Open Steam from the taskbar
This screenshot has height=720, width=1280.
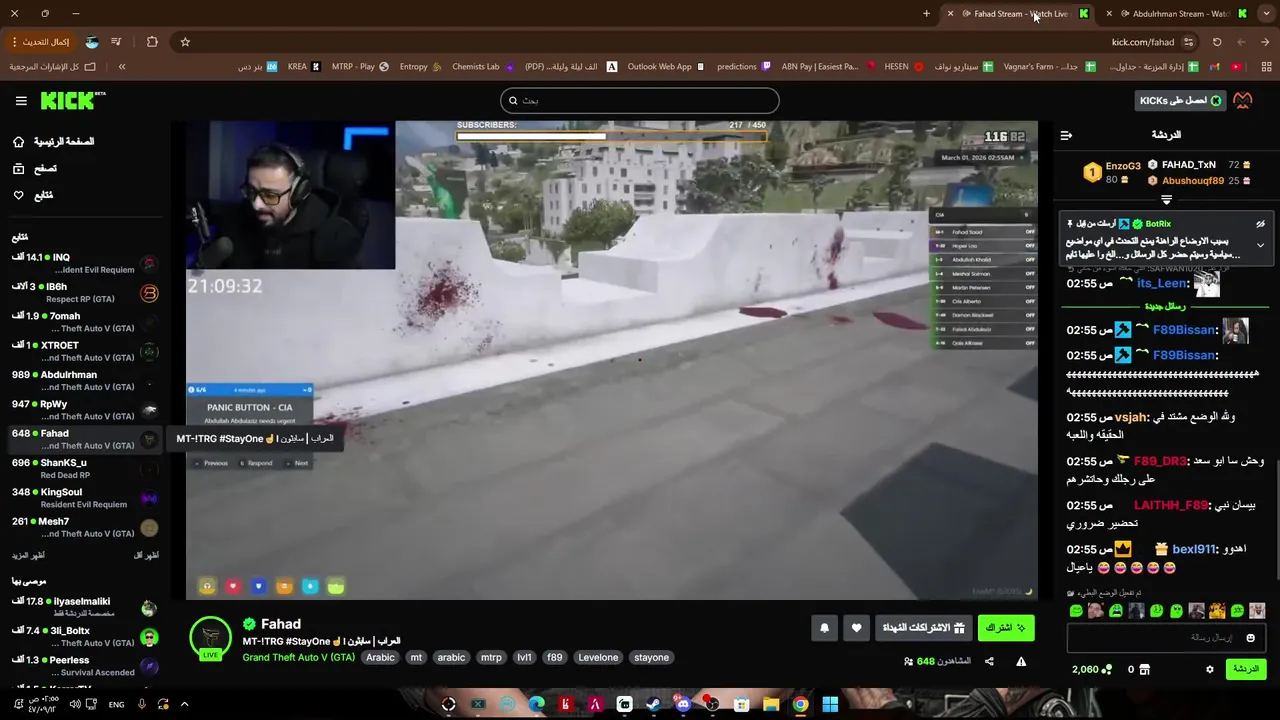point(653,704)
